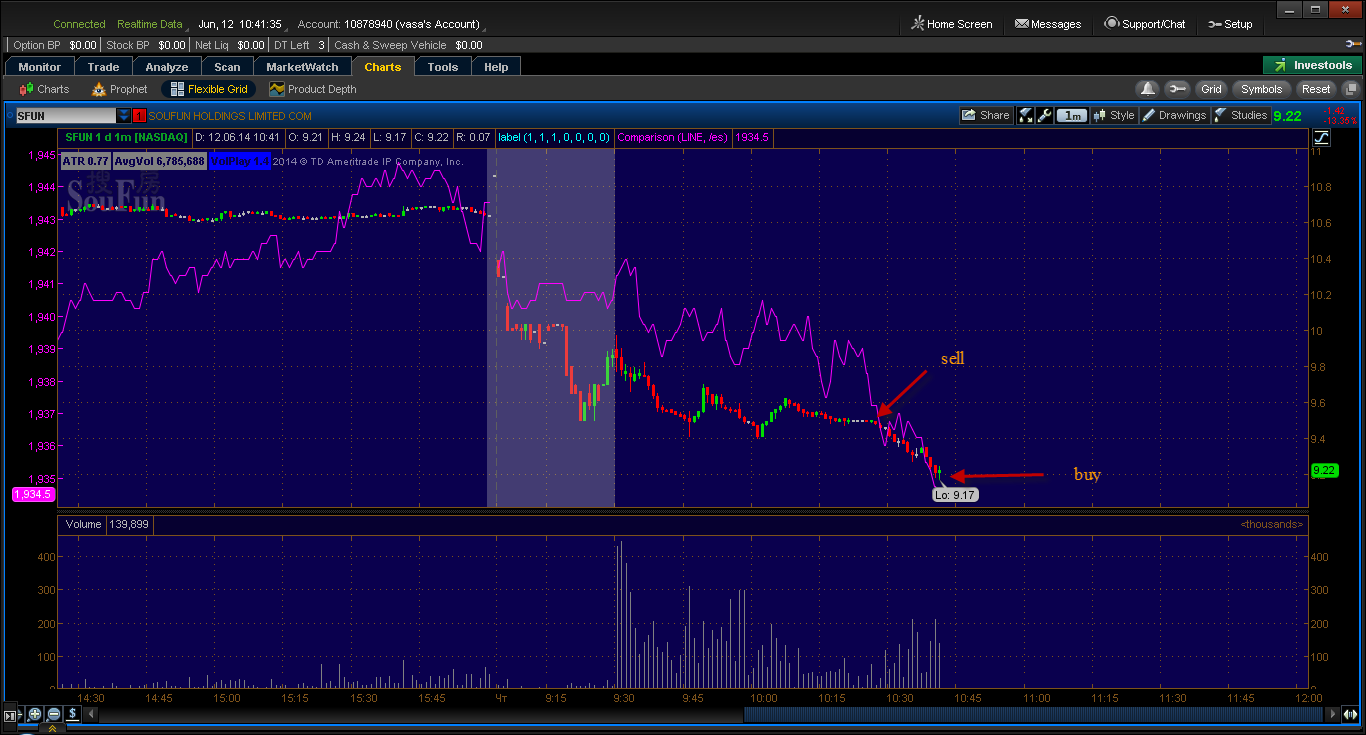The image size is (1366, 735).
Task: Click the time axis scroll right arrow
Action: (1332, 714)
